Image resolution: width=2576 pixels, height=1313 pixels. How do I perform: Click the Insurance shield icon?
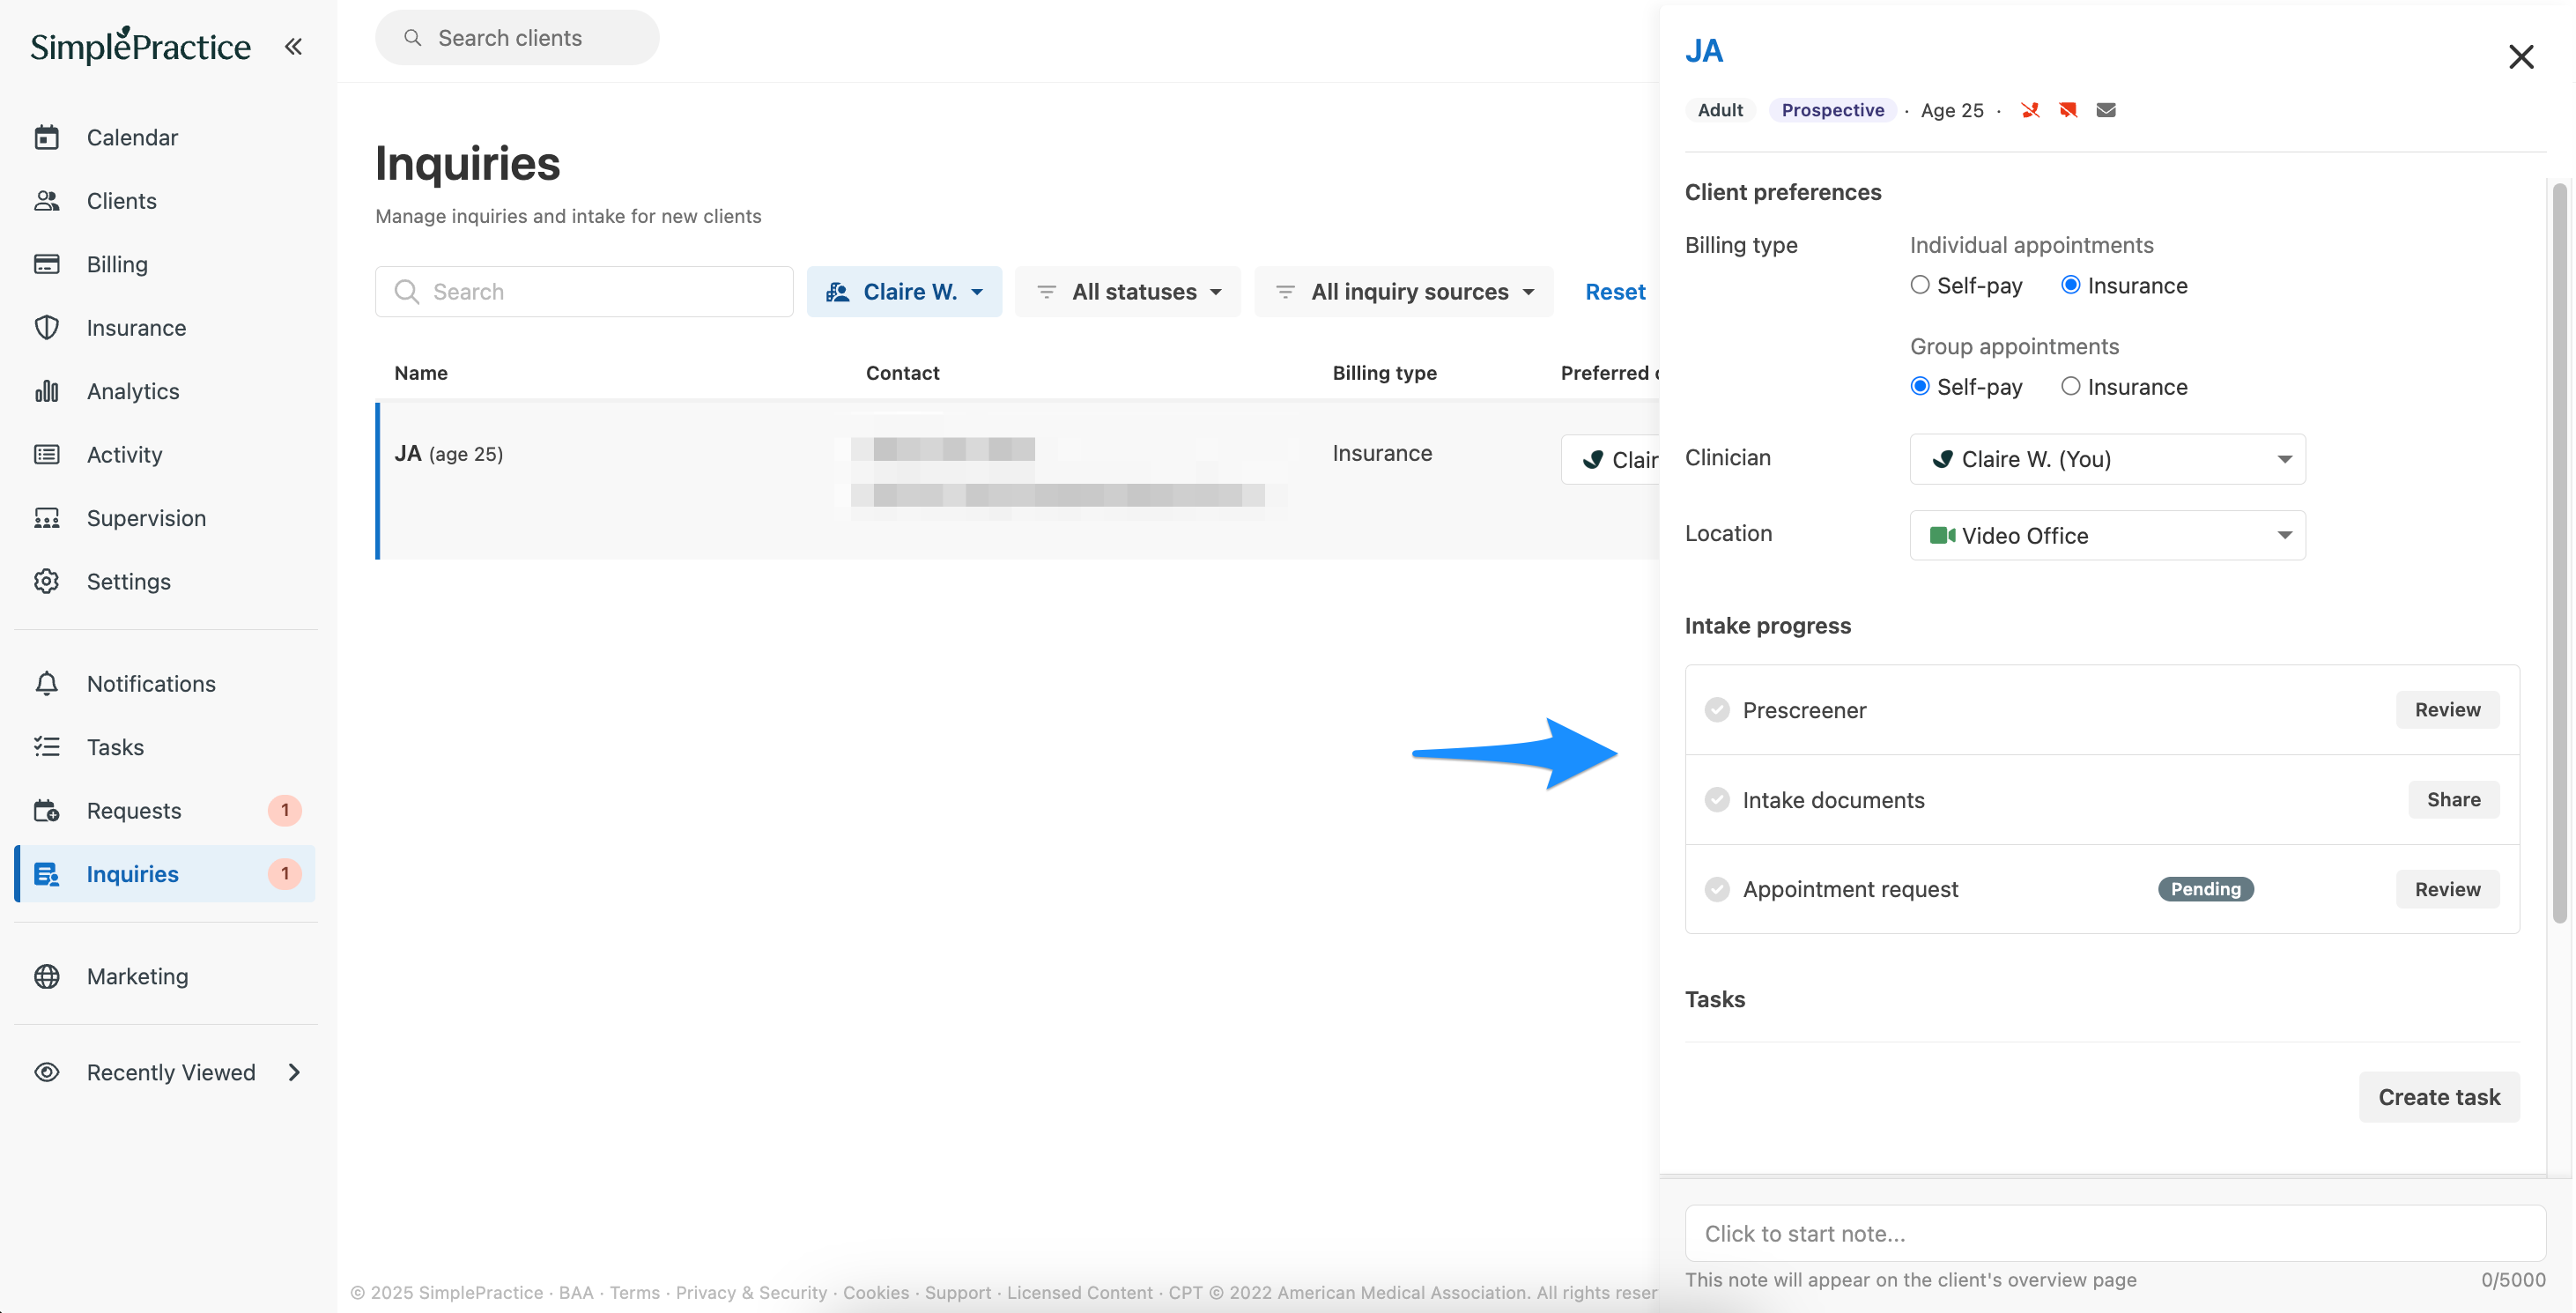click(x=47, y=328)
